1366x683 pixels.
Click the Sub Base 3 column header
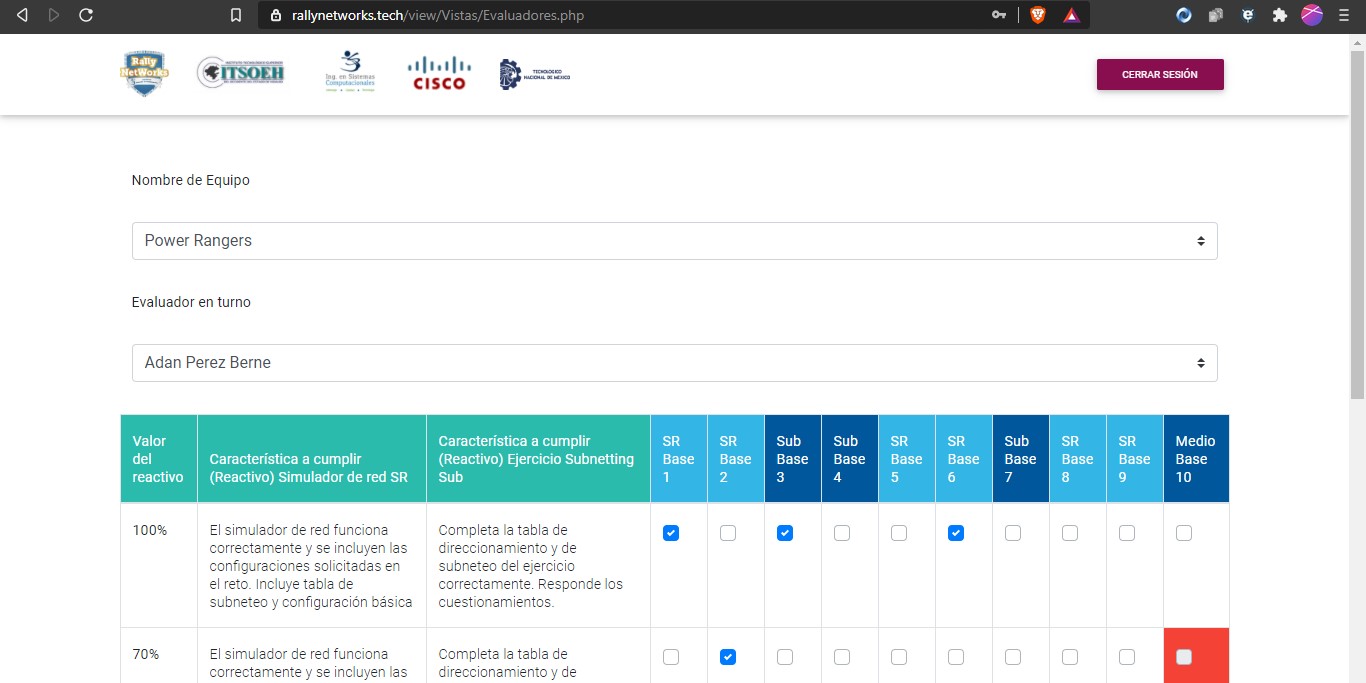click(792, 459)
